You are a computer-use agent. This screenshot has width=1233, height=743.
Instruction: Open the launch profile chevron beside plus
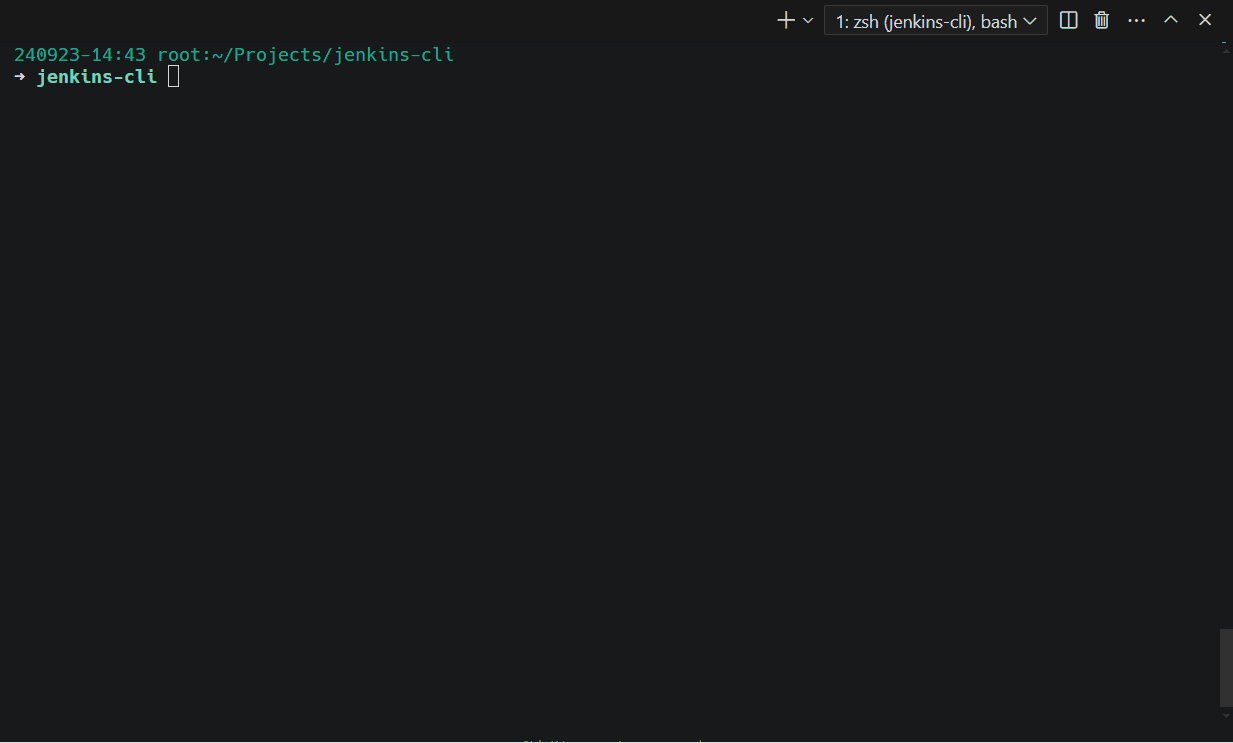tap(808, 20)
